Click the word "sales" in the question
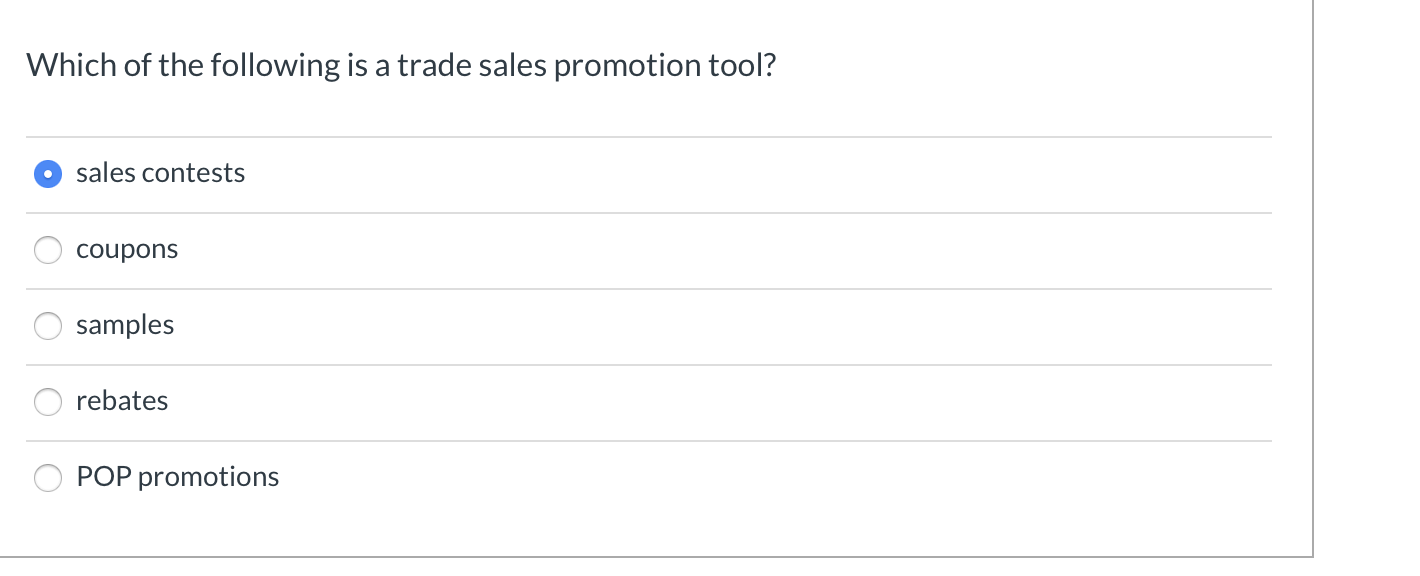This screenshot has height=576, width=1420. tap(510, 66)
